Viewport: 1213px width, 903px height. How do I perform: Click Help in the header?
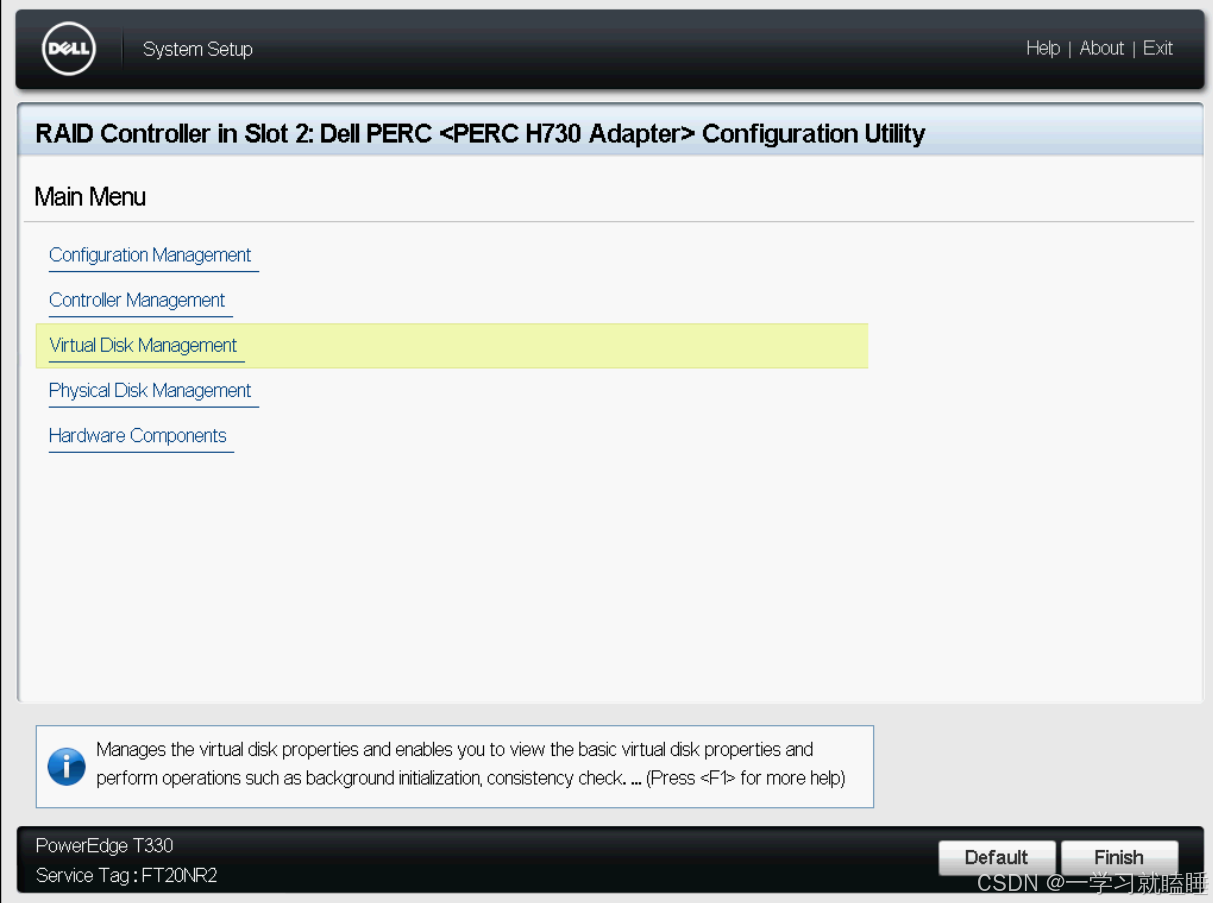coord(1043,48)
